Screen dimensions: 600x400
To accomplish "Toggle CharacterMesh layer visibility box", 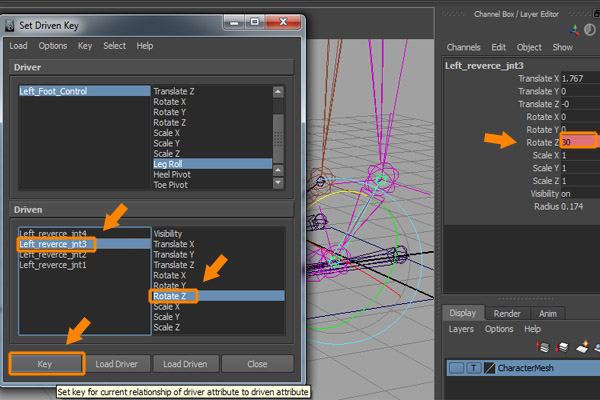I will 456,368.
